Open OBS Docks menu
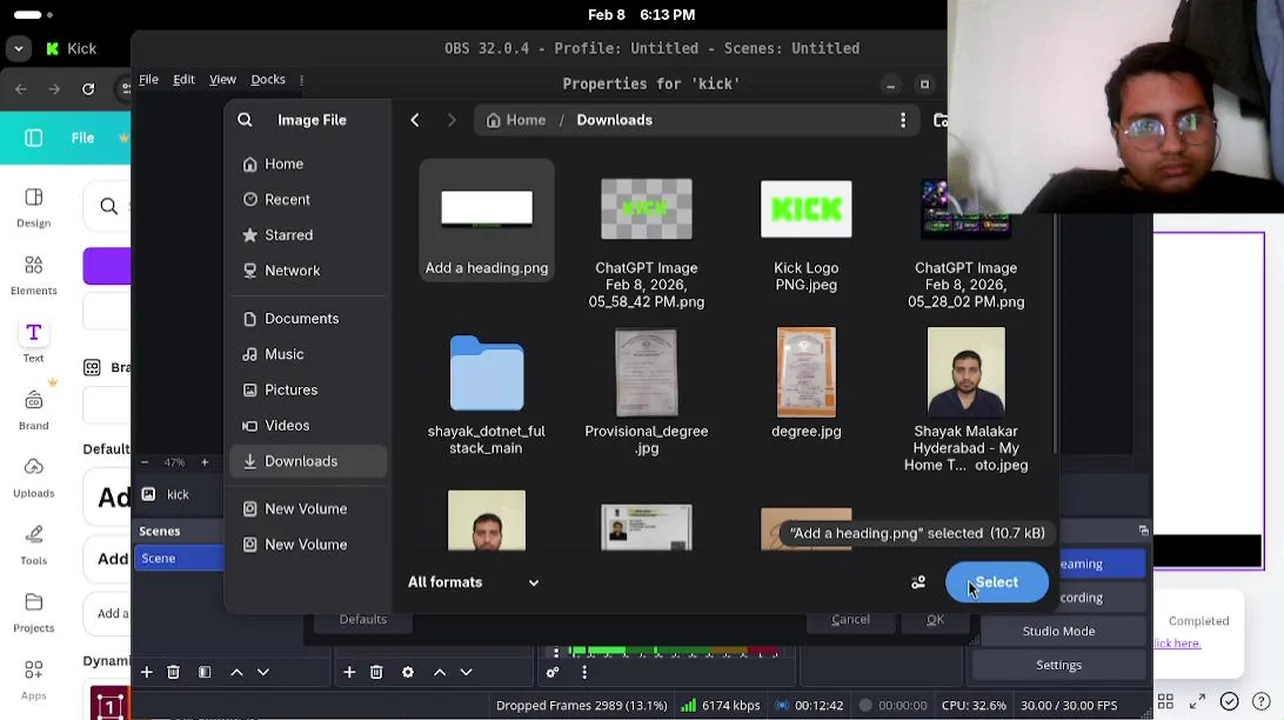1284x720 pixels. point(268,79)
